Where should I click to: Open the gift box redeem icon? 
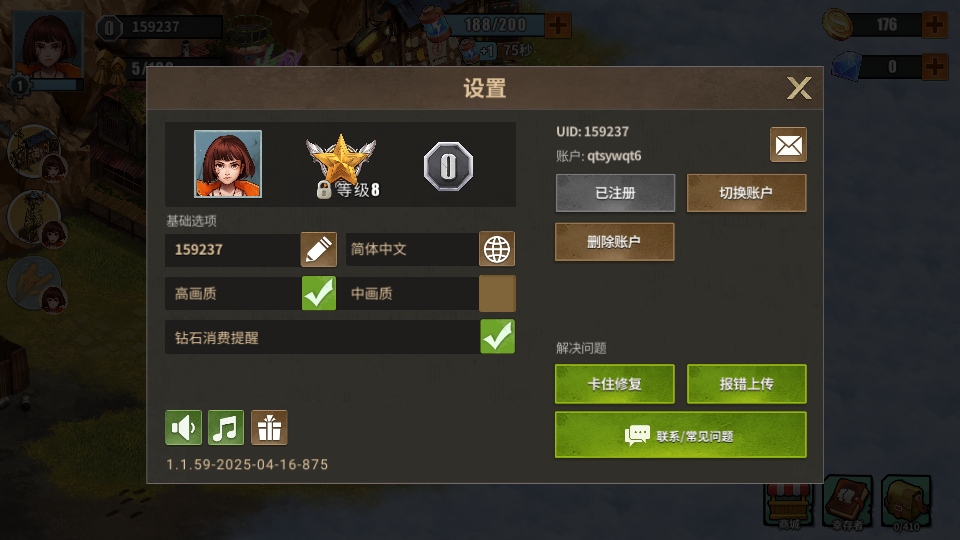click(x=269, y=427)
